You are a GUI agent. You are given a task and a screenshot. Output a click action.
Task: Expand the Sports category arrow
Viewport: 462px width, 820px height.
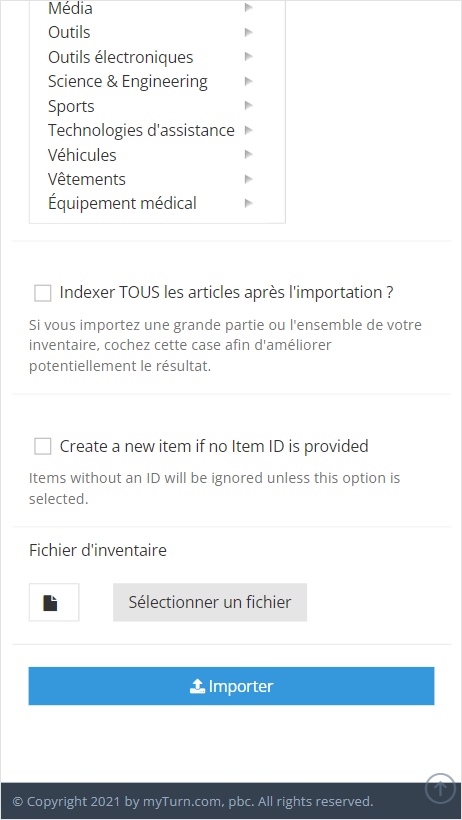[249, 106]
